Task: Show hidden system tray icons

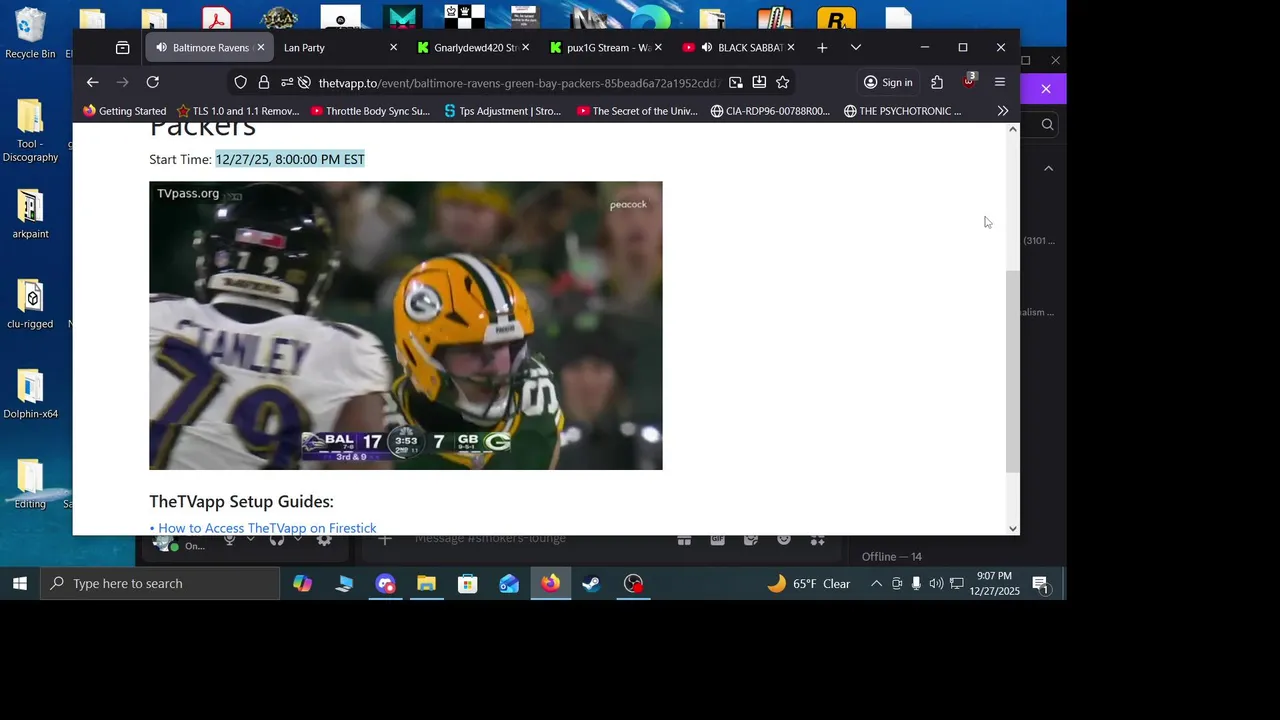Action: pos(876,583)
